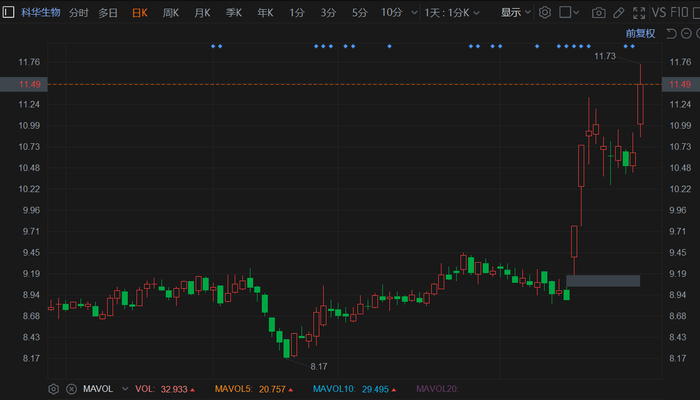Click the MAVOL20 label
Image resolution: width=700 pixels, height=400 pixels.
tap(437, 389)
